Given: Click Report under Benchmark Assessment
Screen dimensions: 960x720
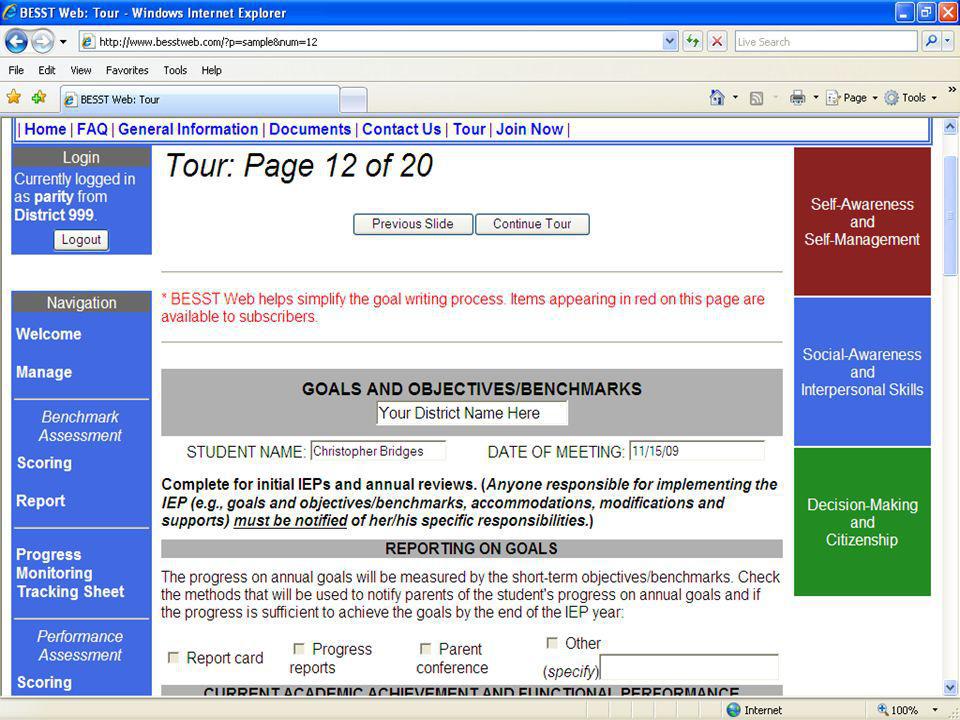Looking at the screenshot, I should tap(40, 501).
